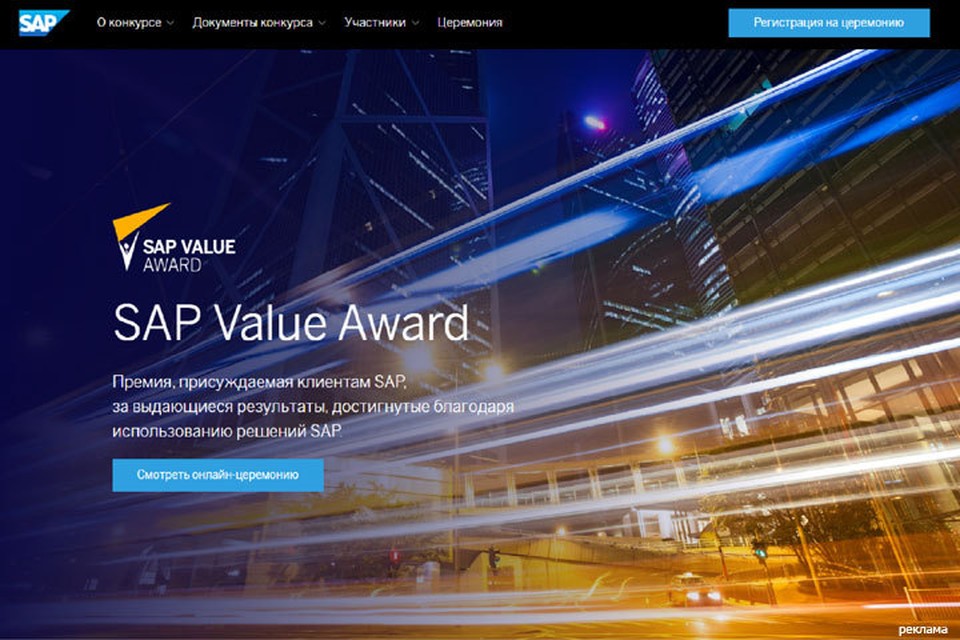The image size is (960, 640).
Task: Click the SAP Value Award emblem
Action: (174, 238)
